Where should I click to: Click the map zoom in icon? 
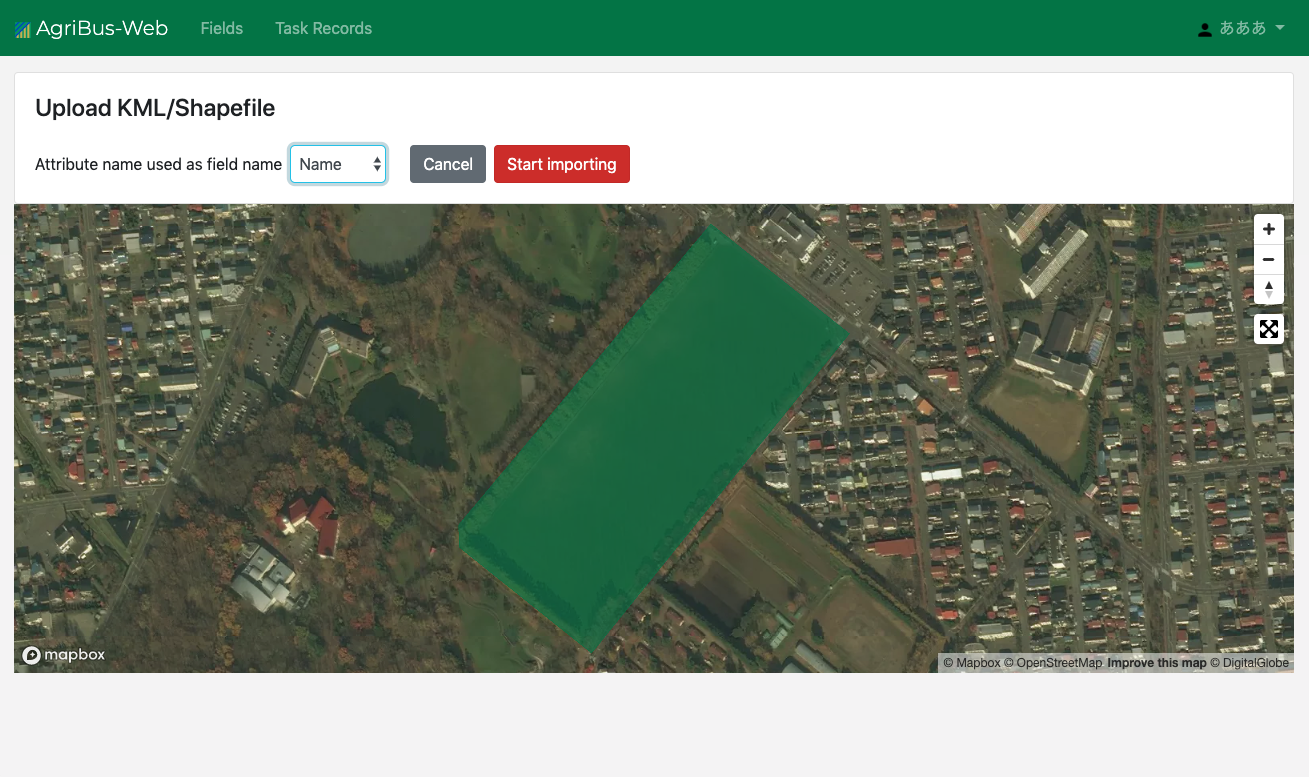tap(1268, 228)
